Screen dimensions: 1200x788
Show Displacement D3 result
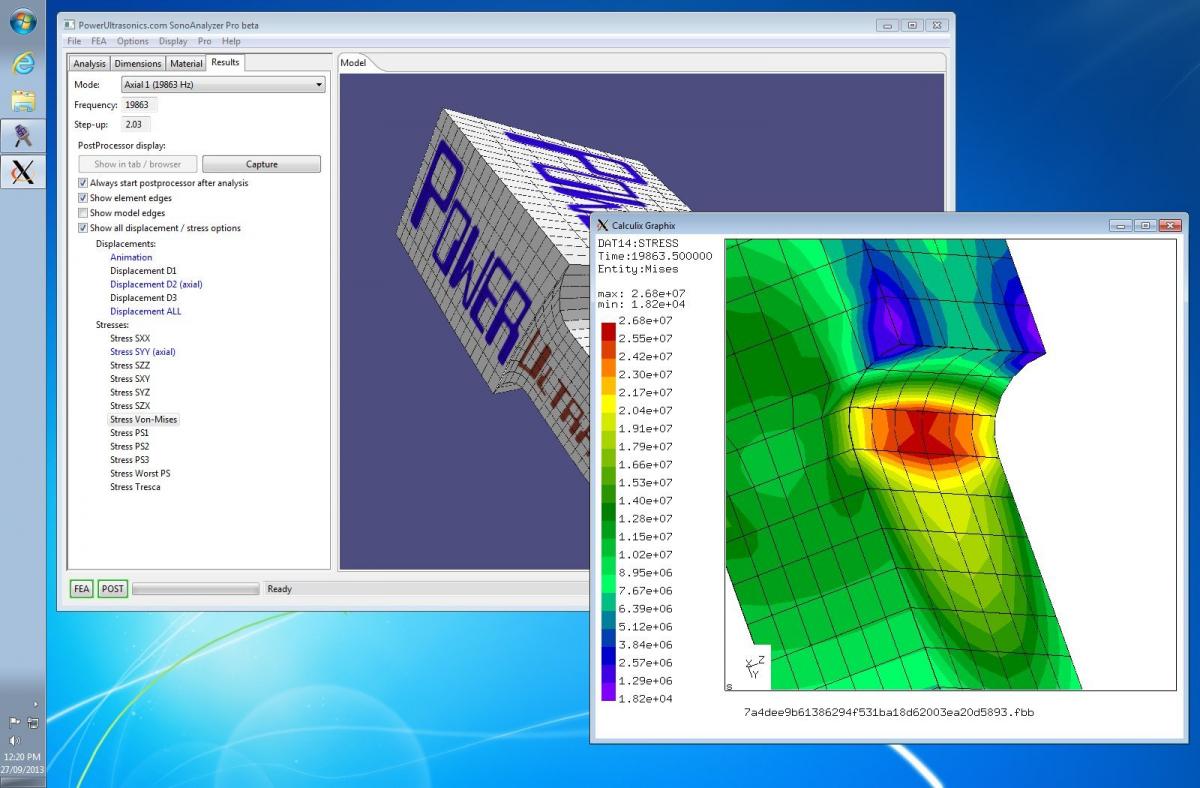pyautogui.click(x=143, y=298)
